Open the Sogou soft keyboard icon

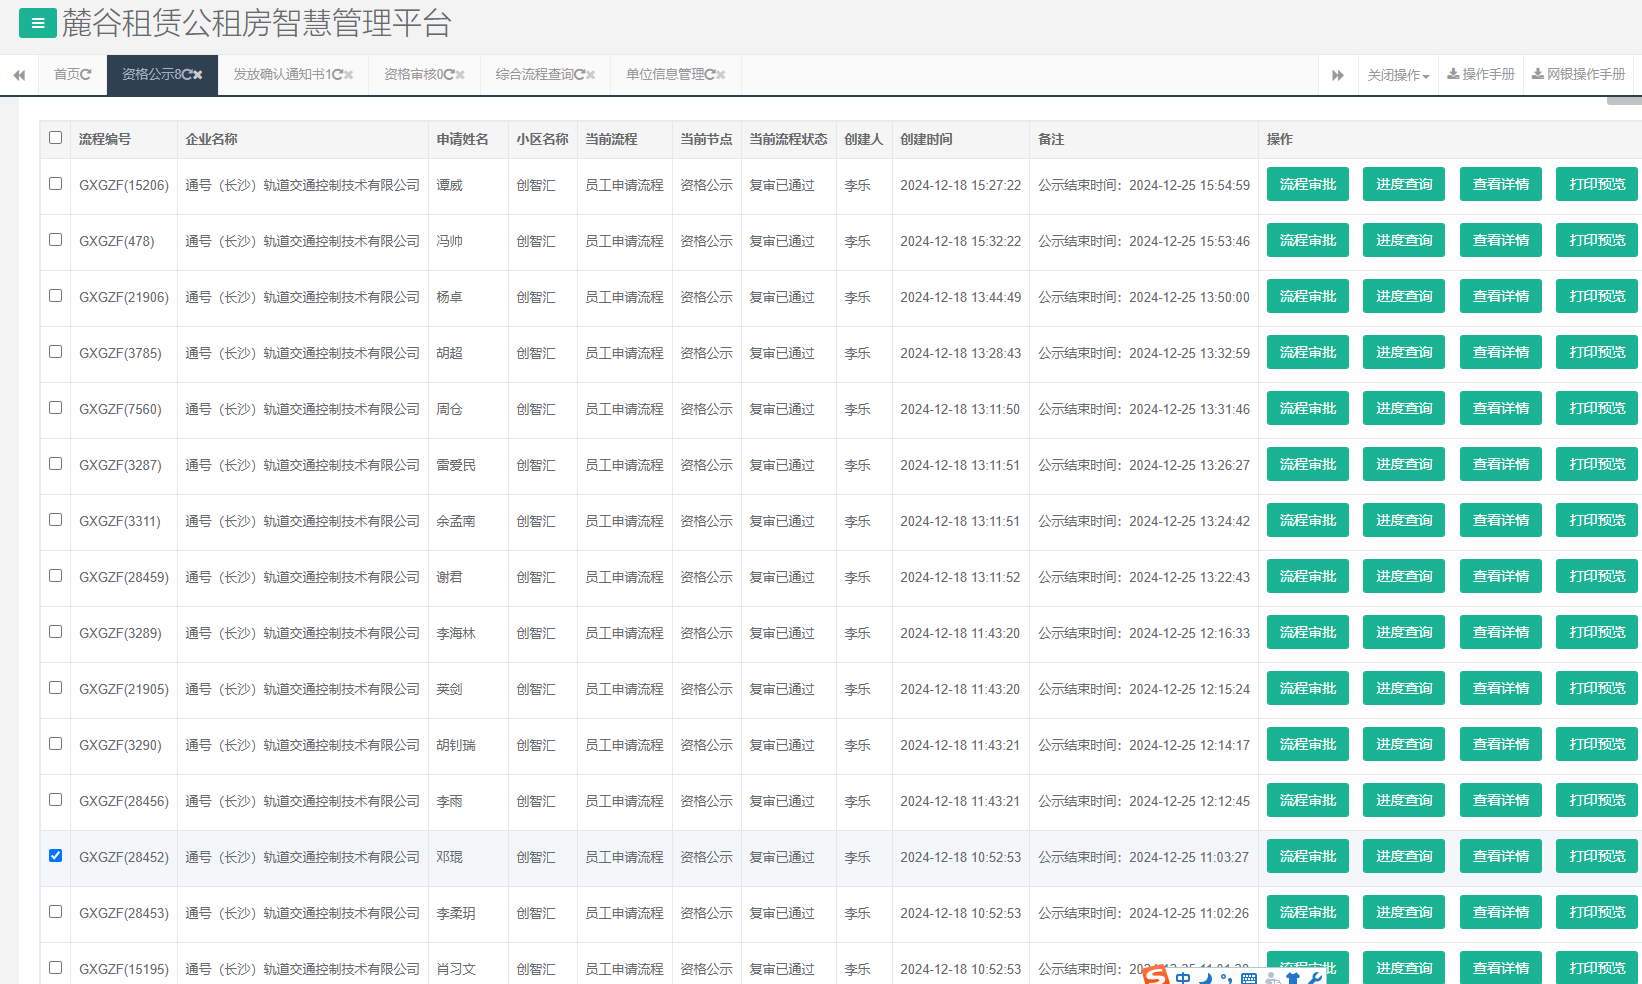click(1249, 977)
